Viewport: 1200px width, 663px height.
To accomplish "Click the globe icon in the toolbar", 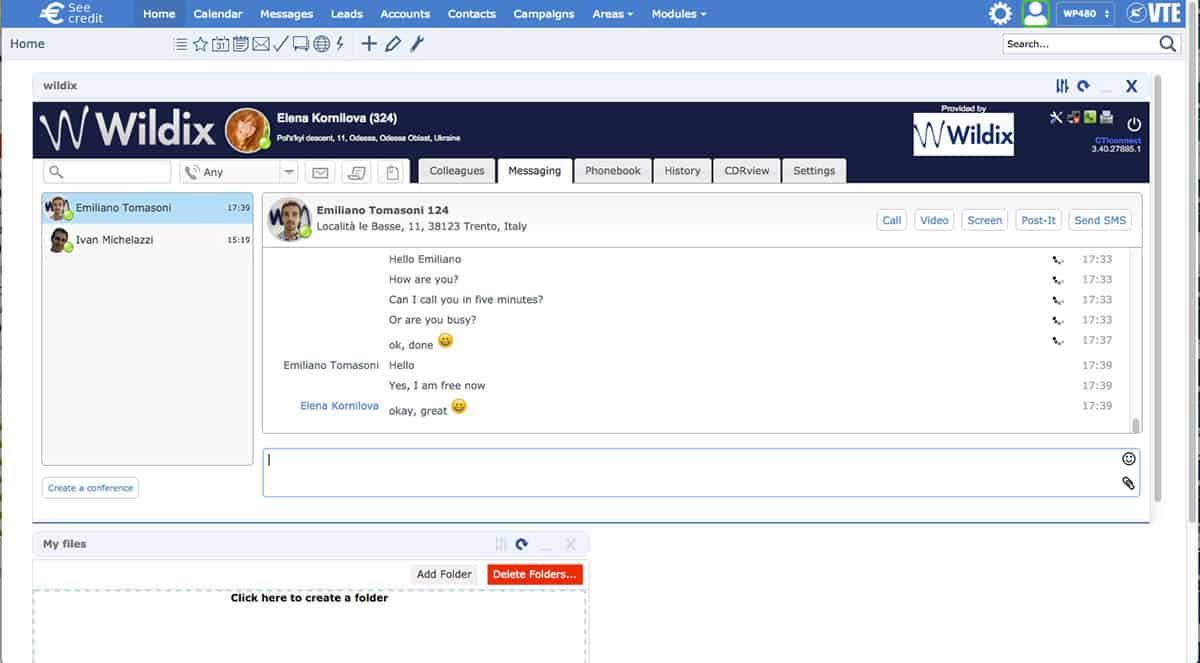I will coord(321,44).
